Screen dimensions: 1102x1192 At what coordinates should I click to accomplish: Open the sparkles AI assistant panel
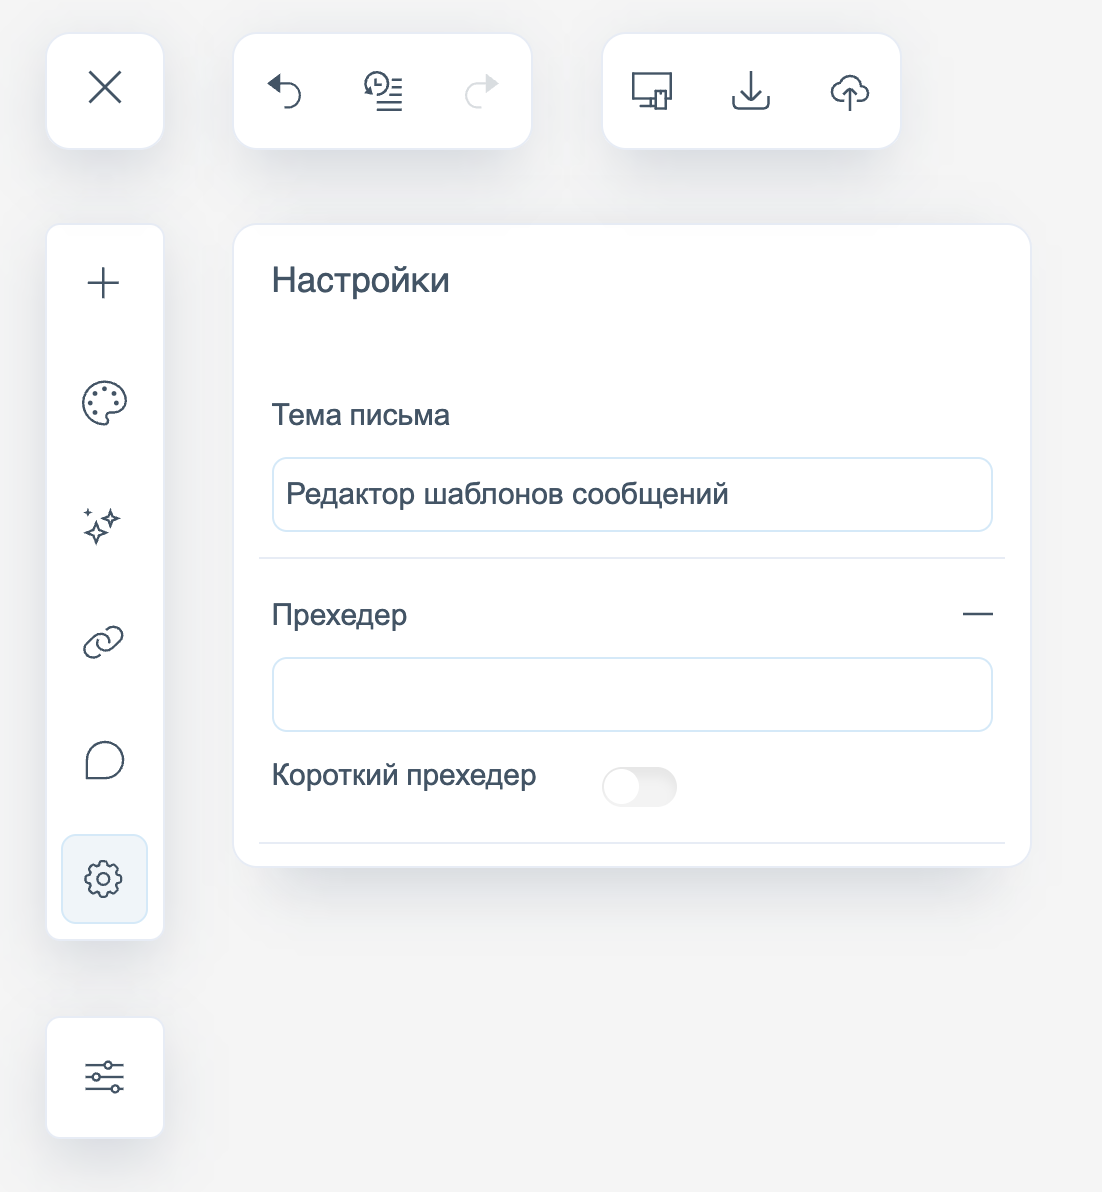tap(102, 524)
